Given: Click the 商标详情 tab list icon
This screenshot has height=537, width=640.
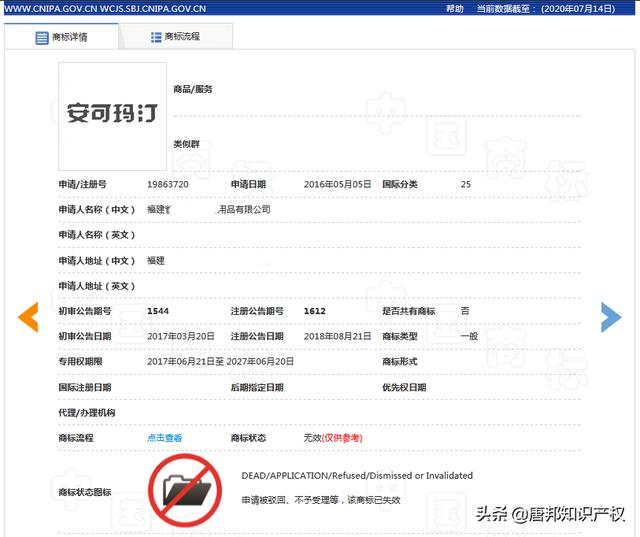Looking at the screenshot, I should coord(42,38).
